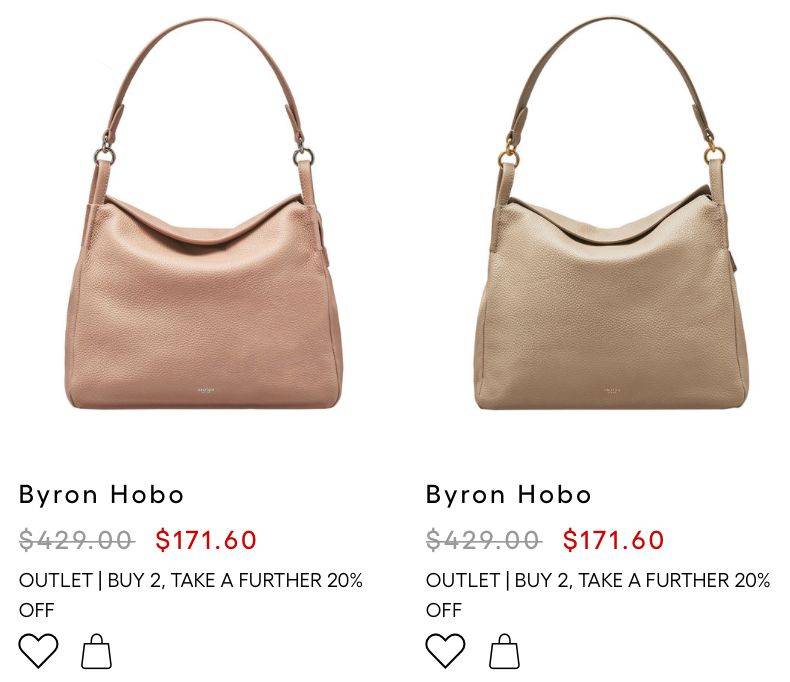Viewport: 790px width, 682px height.
Task: Click the gold ring hardware on taupe bag's right side
Action: coord(714,154)
